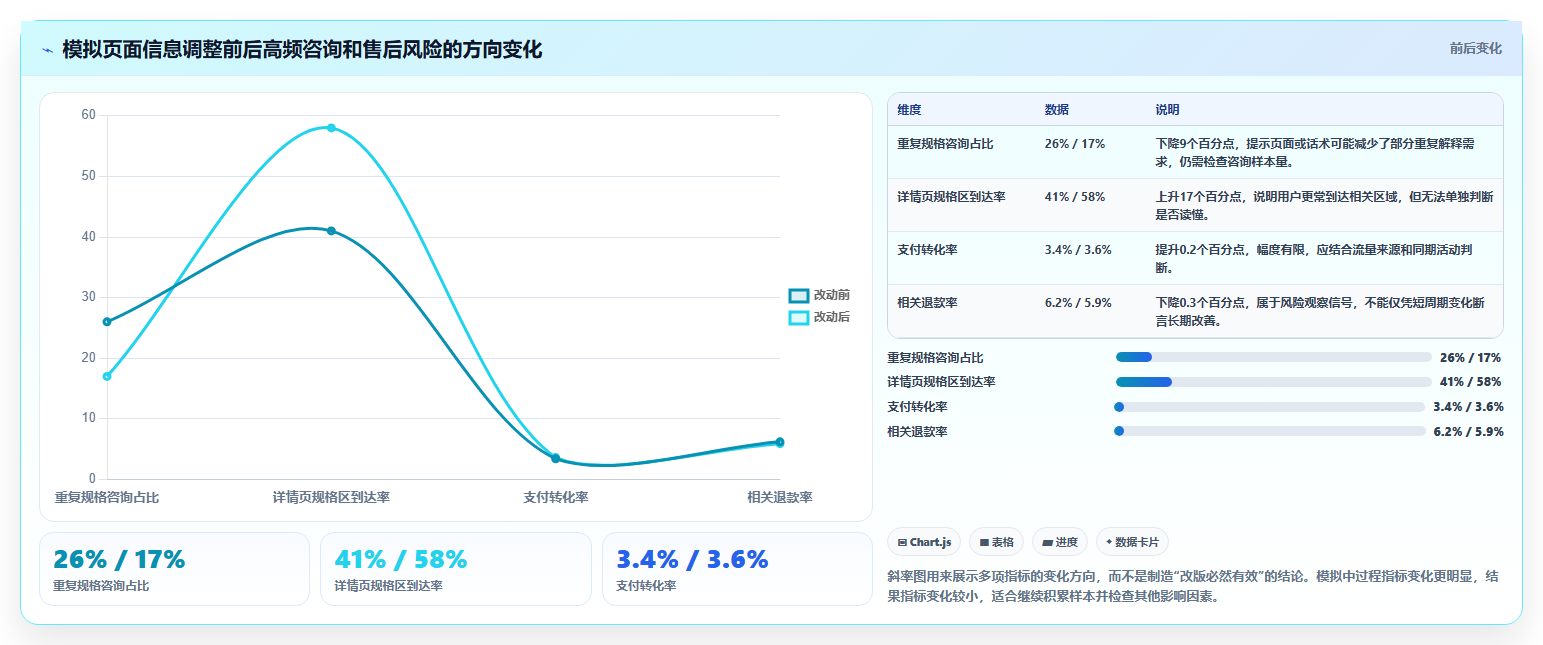The width and height of the screenshot is (1543, 645).
Task: Click the main title text of the panel
Action: click(302, 49)
